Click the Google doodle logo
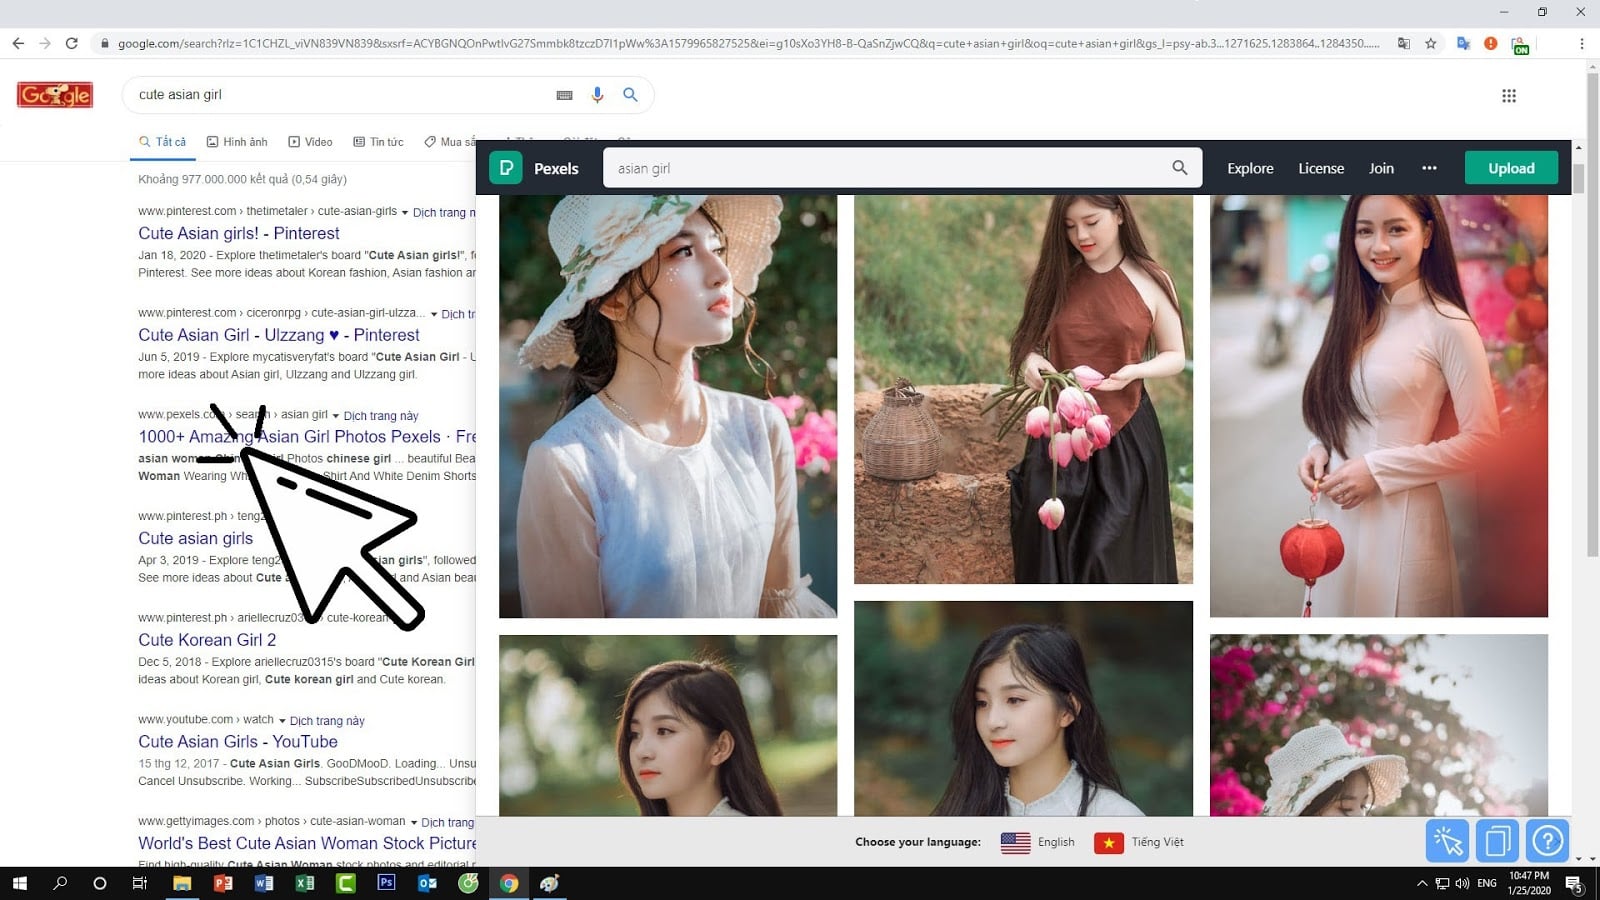Viewport: 1600px width, 900px height. click(55, 95)
